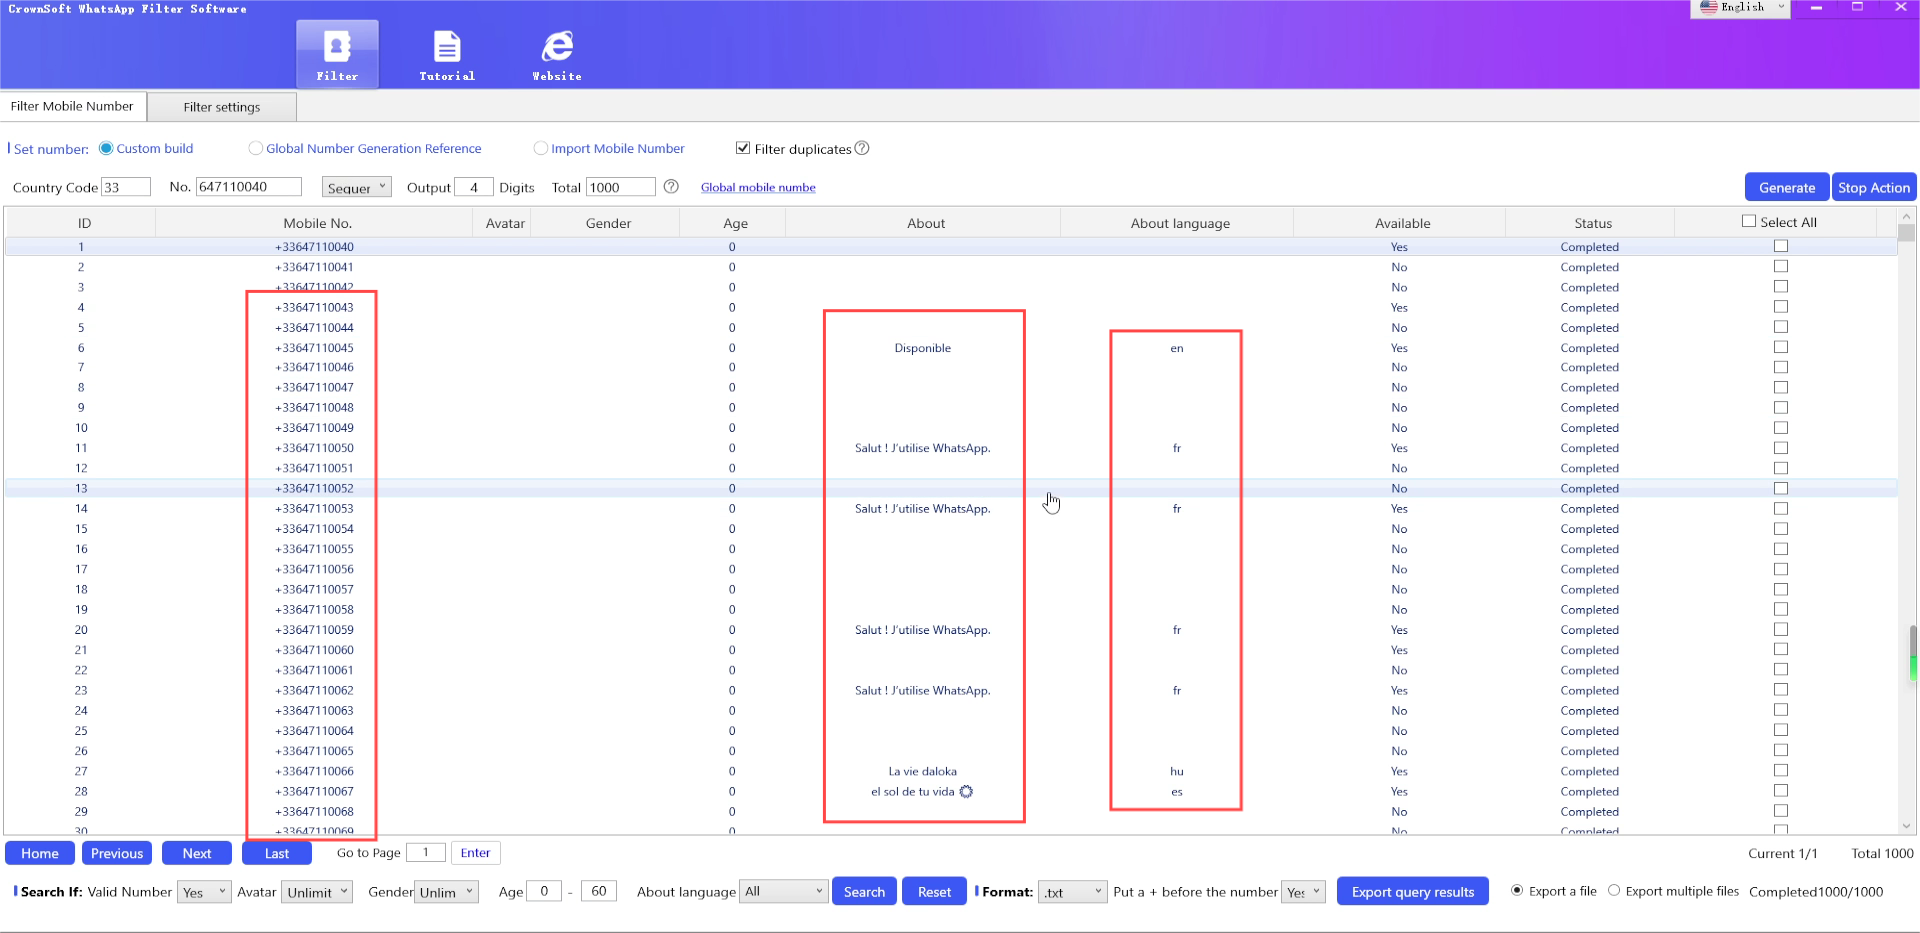Focus the Output digits input field

(x=474, y=187)
